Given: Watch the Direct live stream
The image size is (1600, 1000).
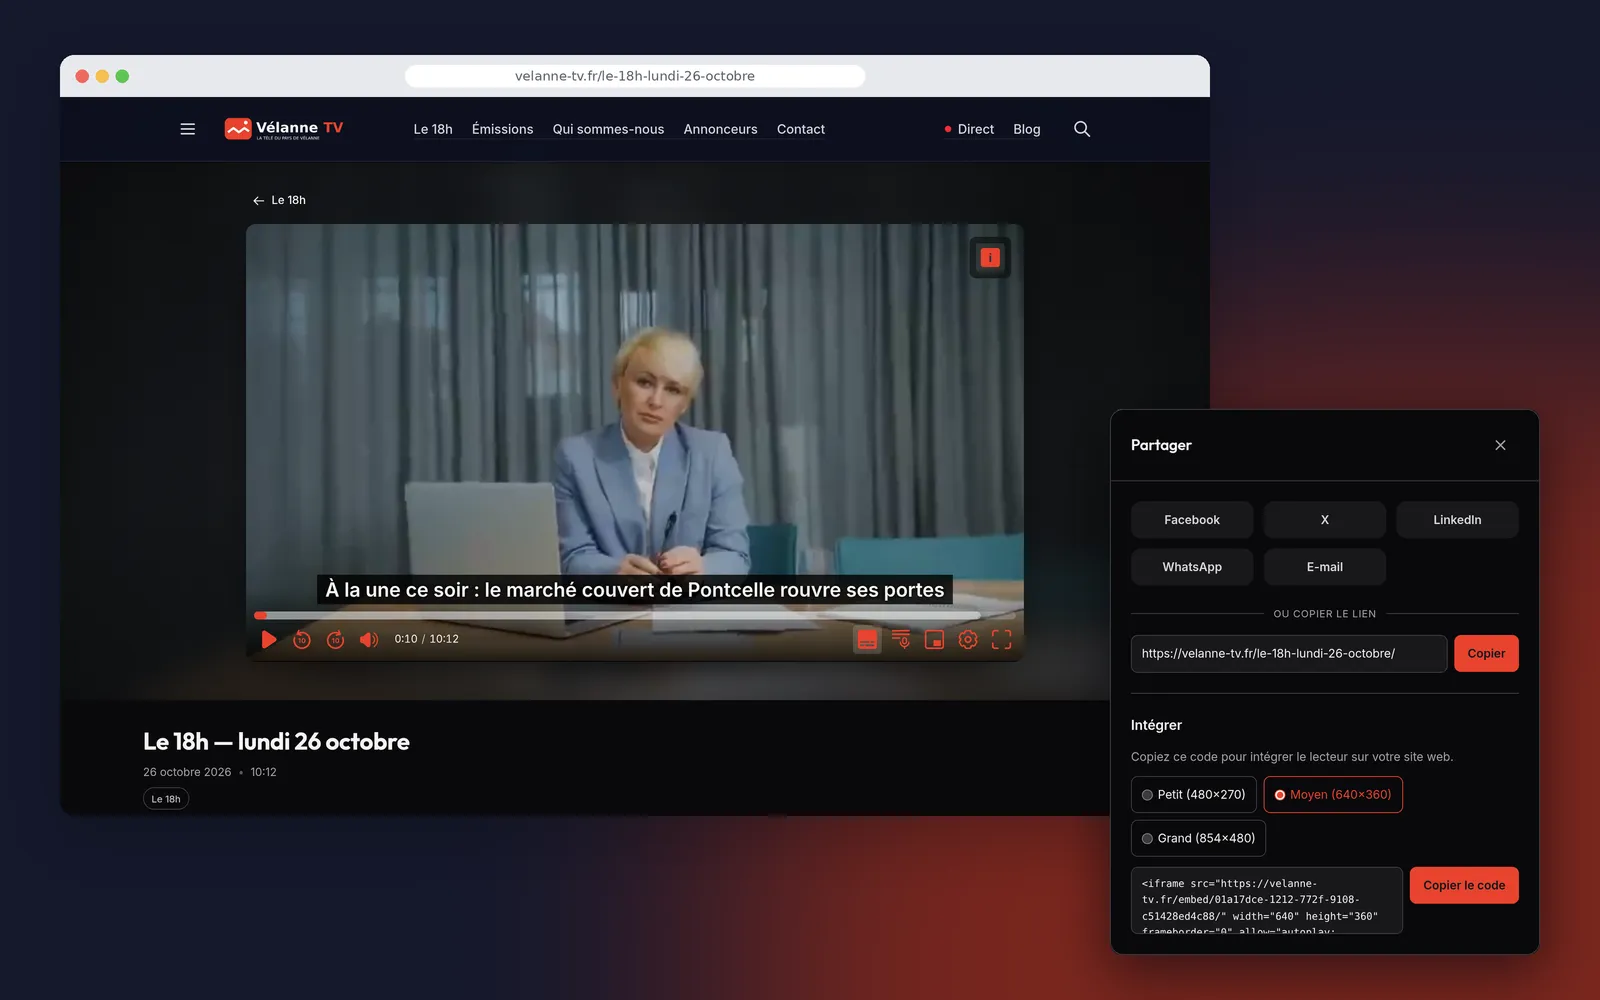Looking at the screenshot, I should click(x=969, y=129).
